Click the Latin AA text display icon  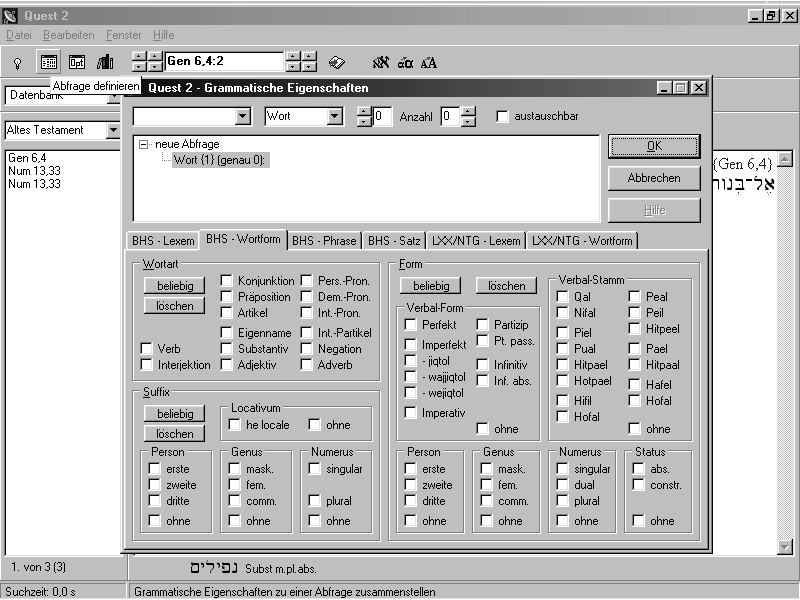429,62
